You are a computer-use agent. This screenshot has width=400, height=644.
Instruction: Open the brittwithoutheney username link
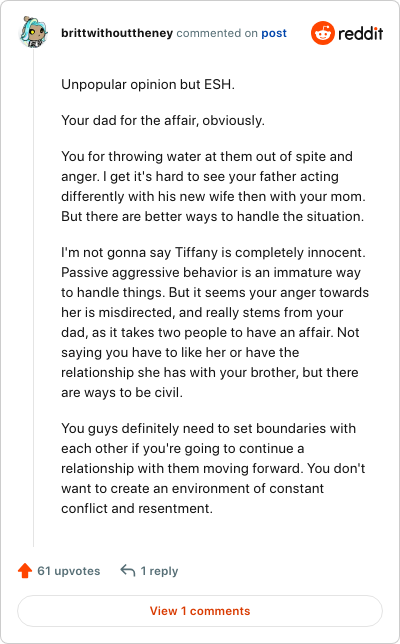[117, 33]
